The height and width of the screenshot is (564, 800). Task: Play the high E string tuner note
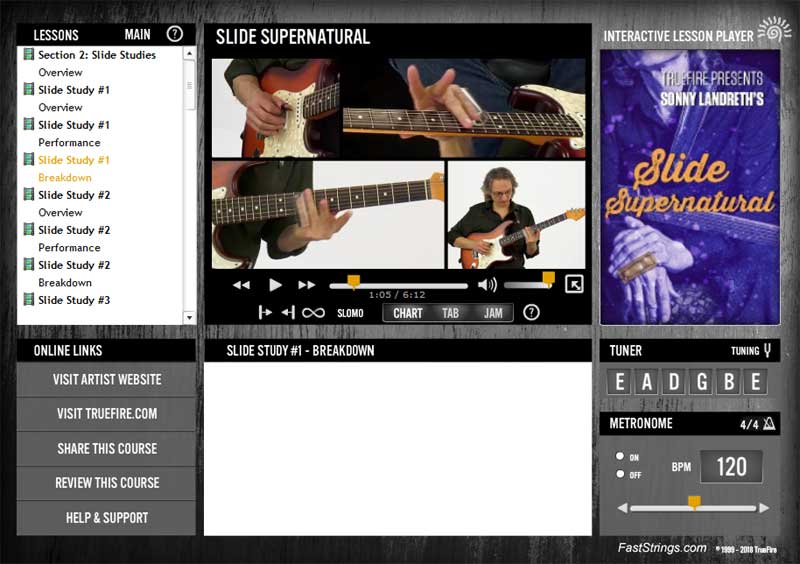pyautogui.click(x=756, y=382)
